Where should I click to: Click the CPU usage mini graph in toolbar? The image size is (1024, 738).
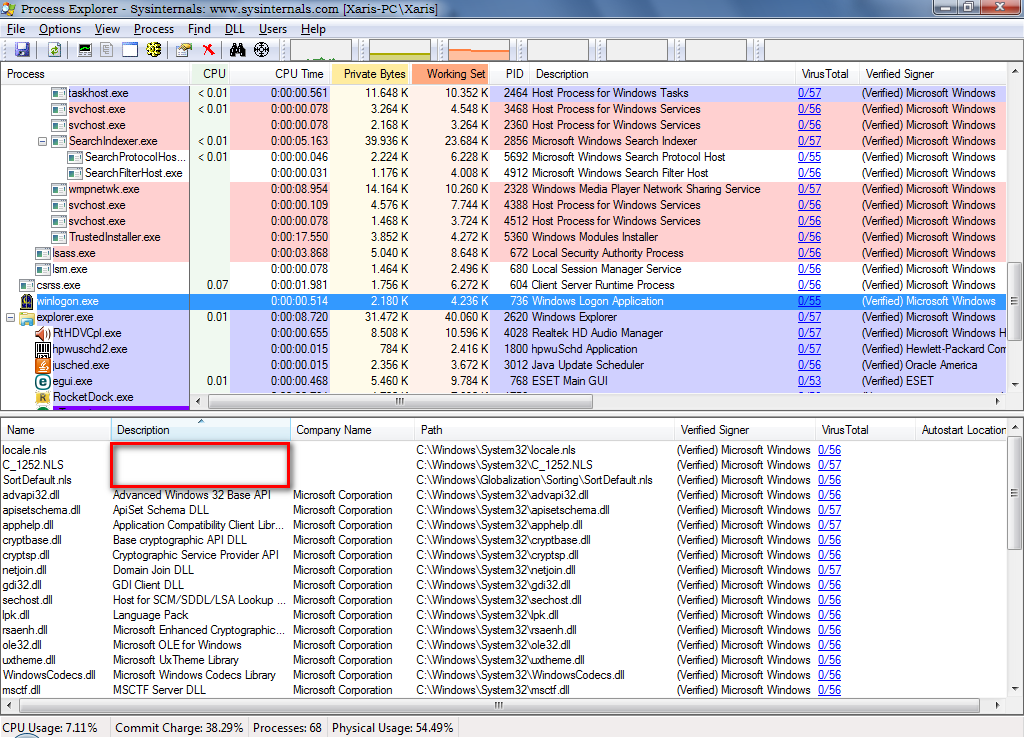point(321,50)
